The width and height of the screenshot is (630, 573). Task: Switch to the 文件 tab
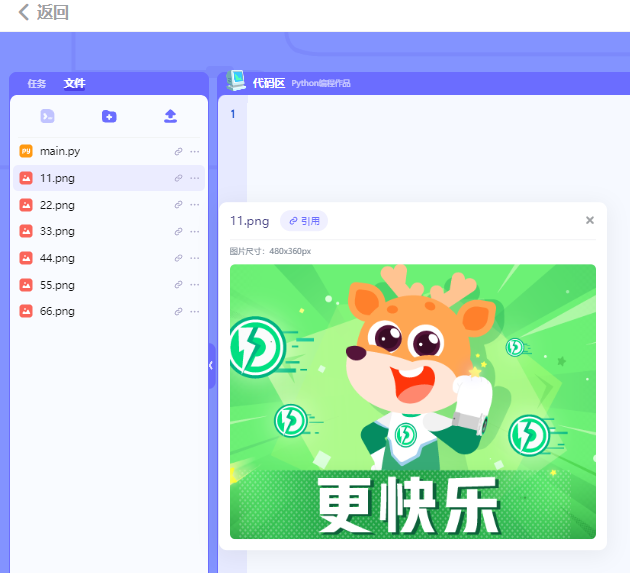[x=74, y=84]
